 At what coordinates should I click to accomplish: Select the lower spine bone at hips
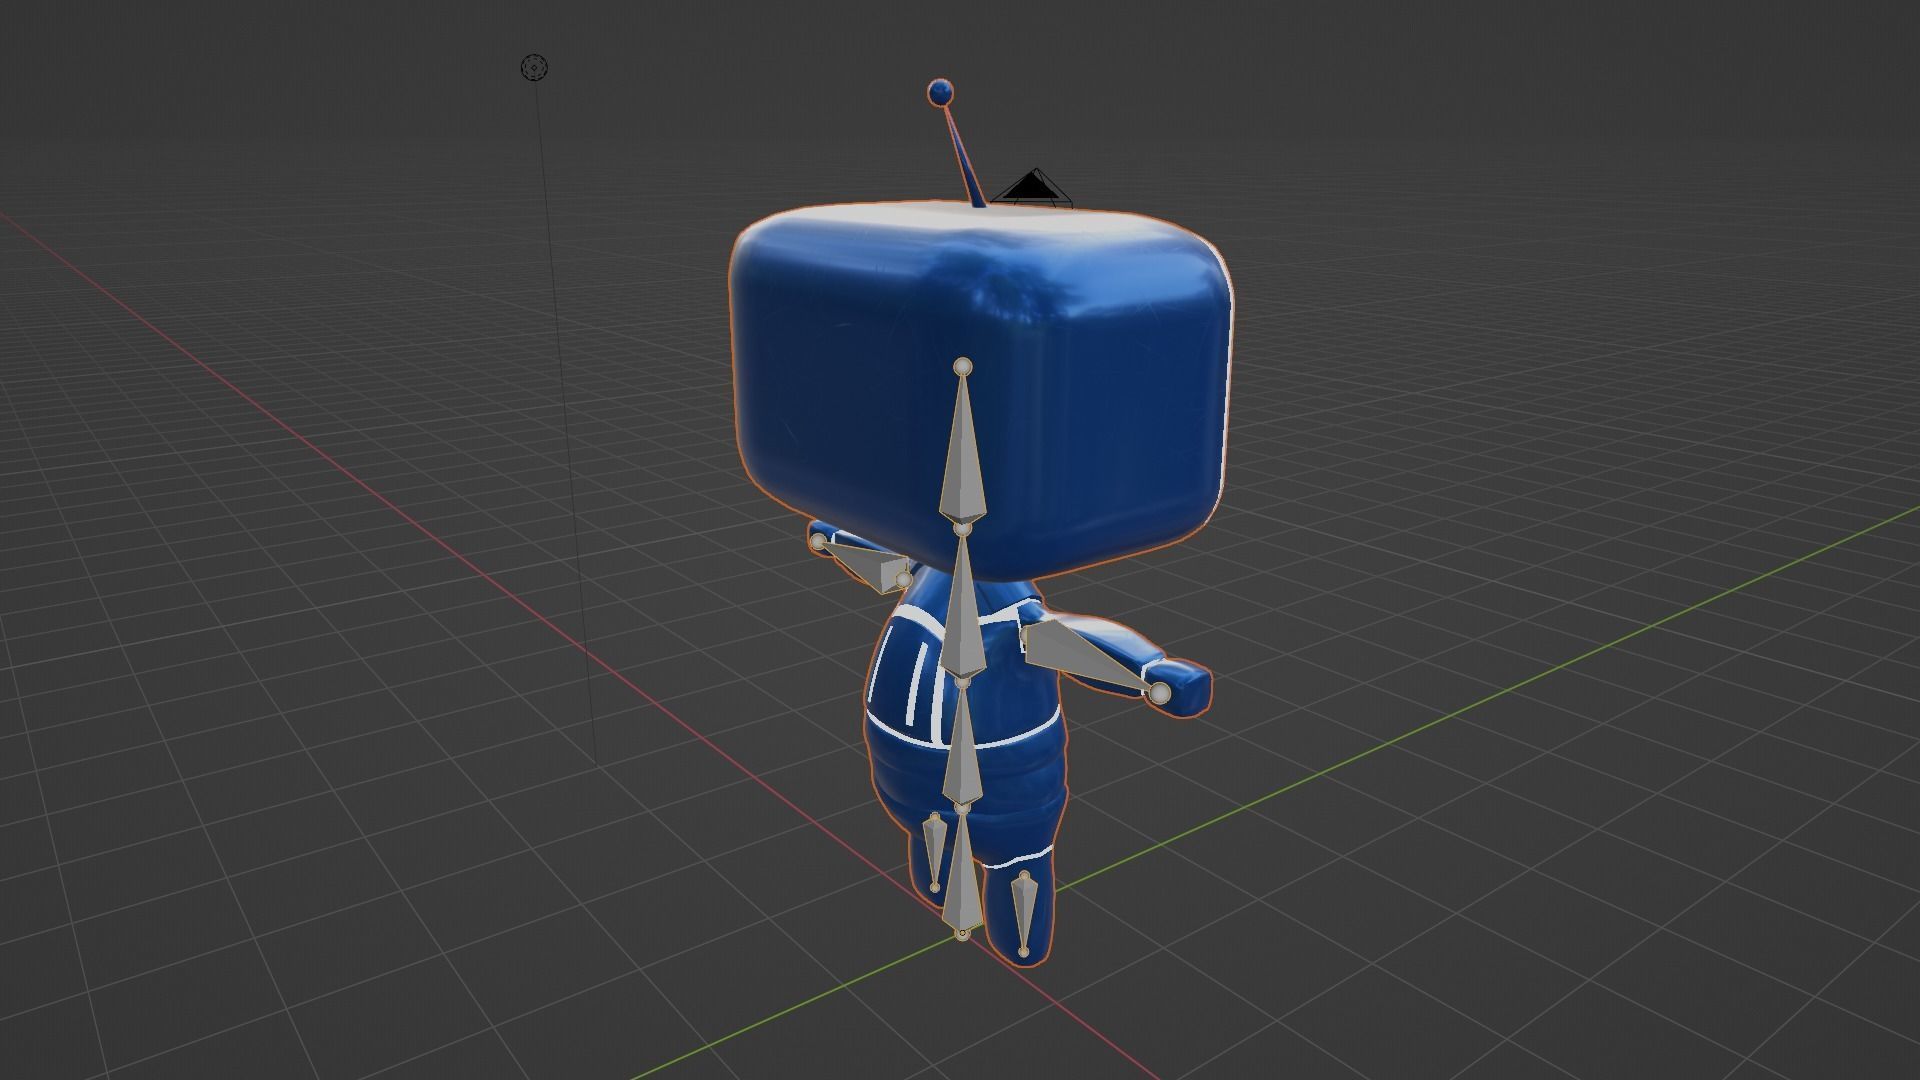coord(961,745)
